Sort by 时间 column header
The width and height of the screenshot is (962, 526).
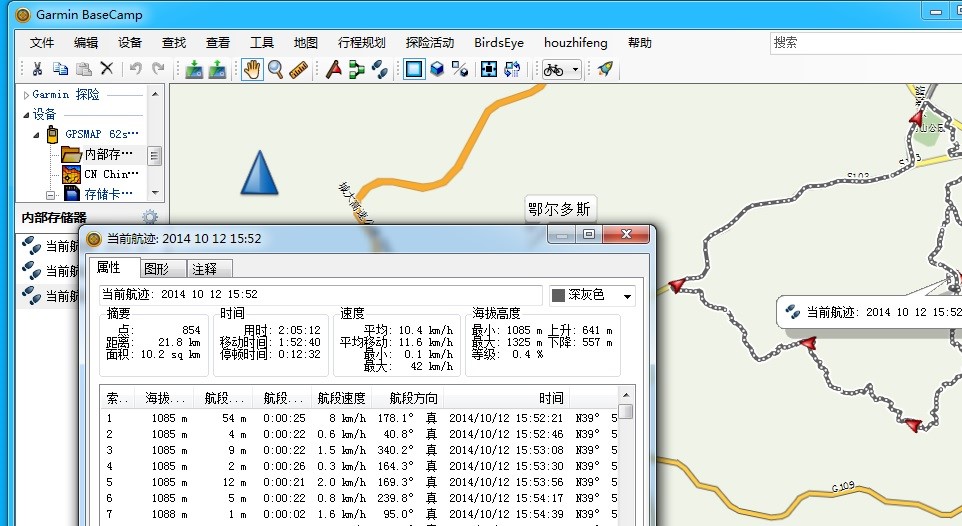tap(507, 398)
